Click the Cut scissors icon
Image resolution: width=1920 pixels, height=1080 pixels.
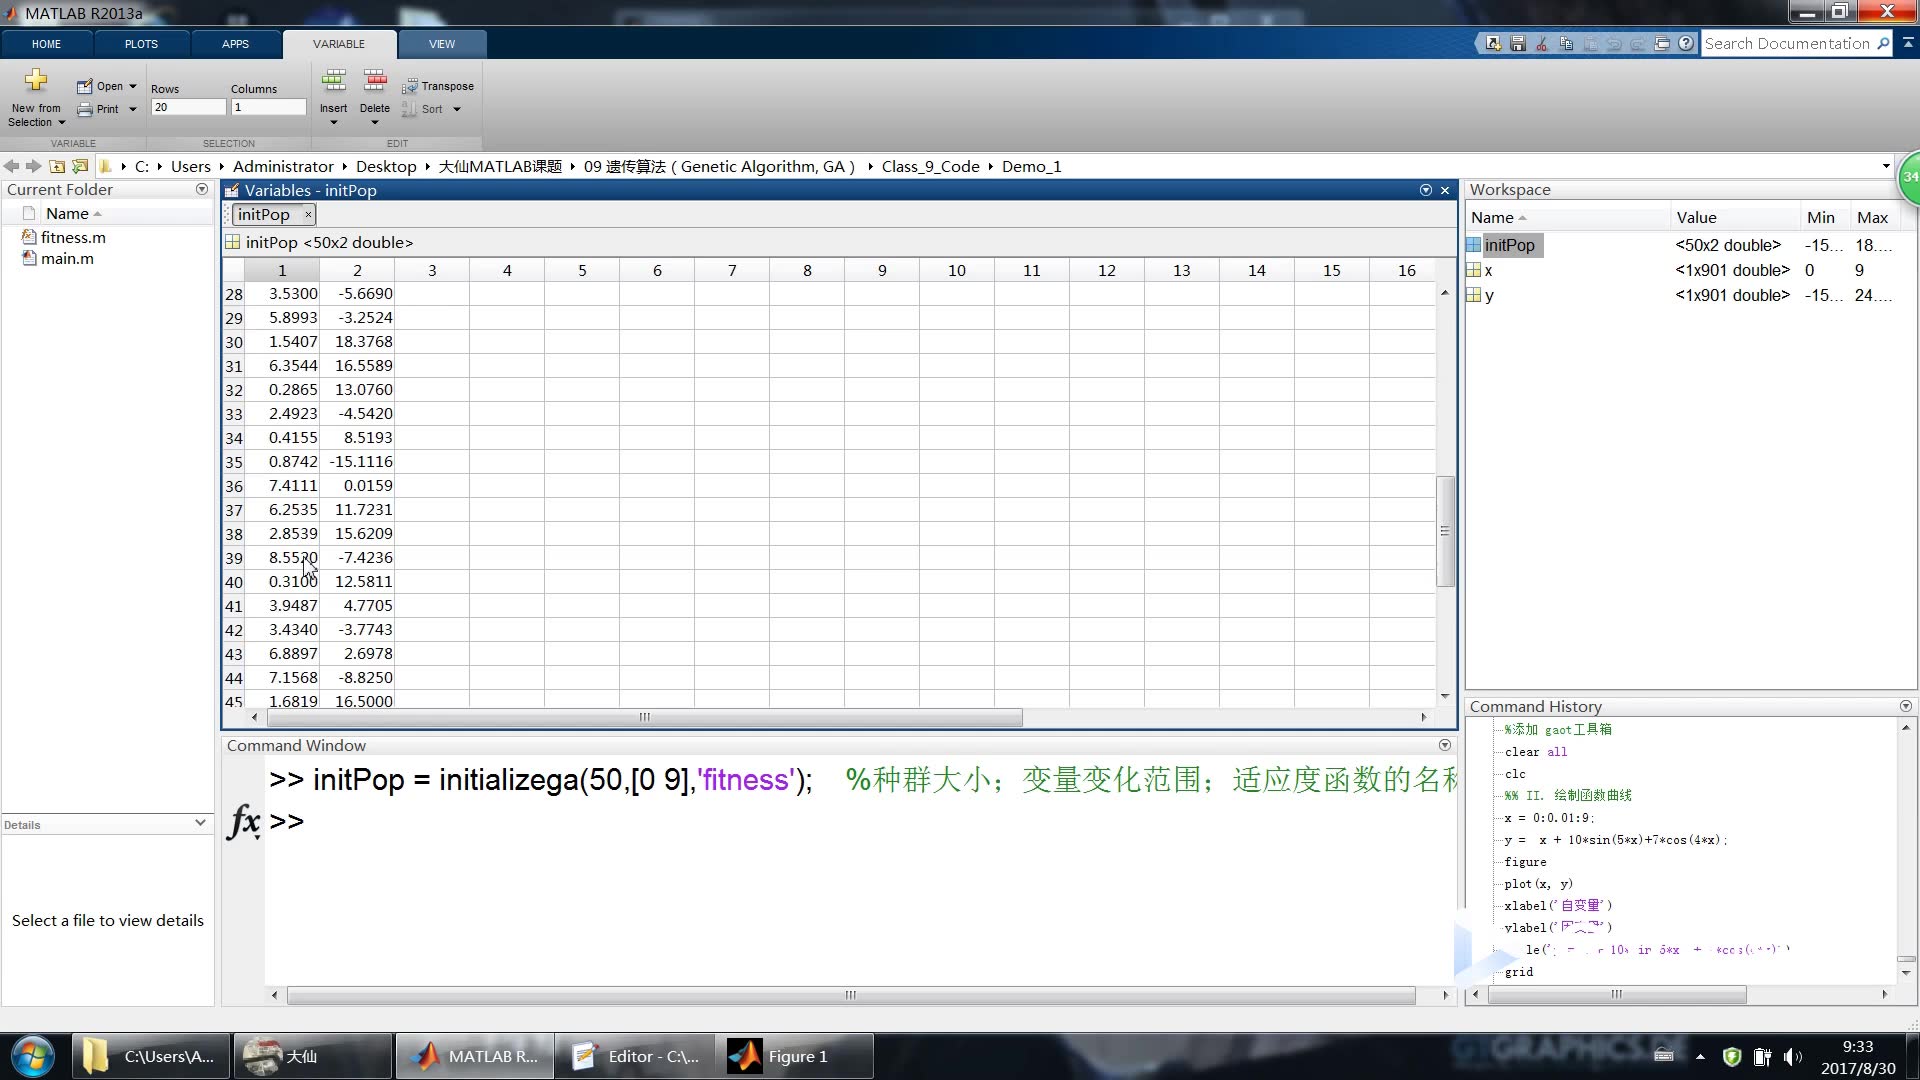1541,44
